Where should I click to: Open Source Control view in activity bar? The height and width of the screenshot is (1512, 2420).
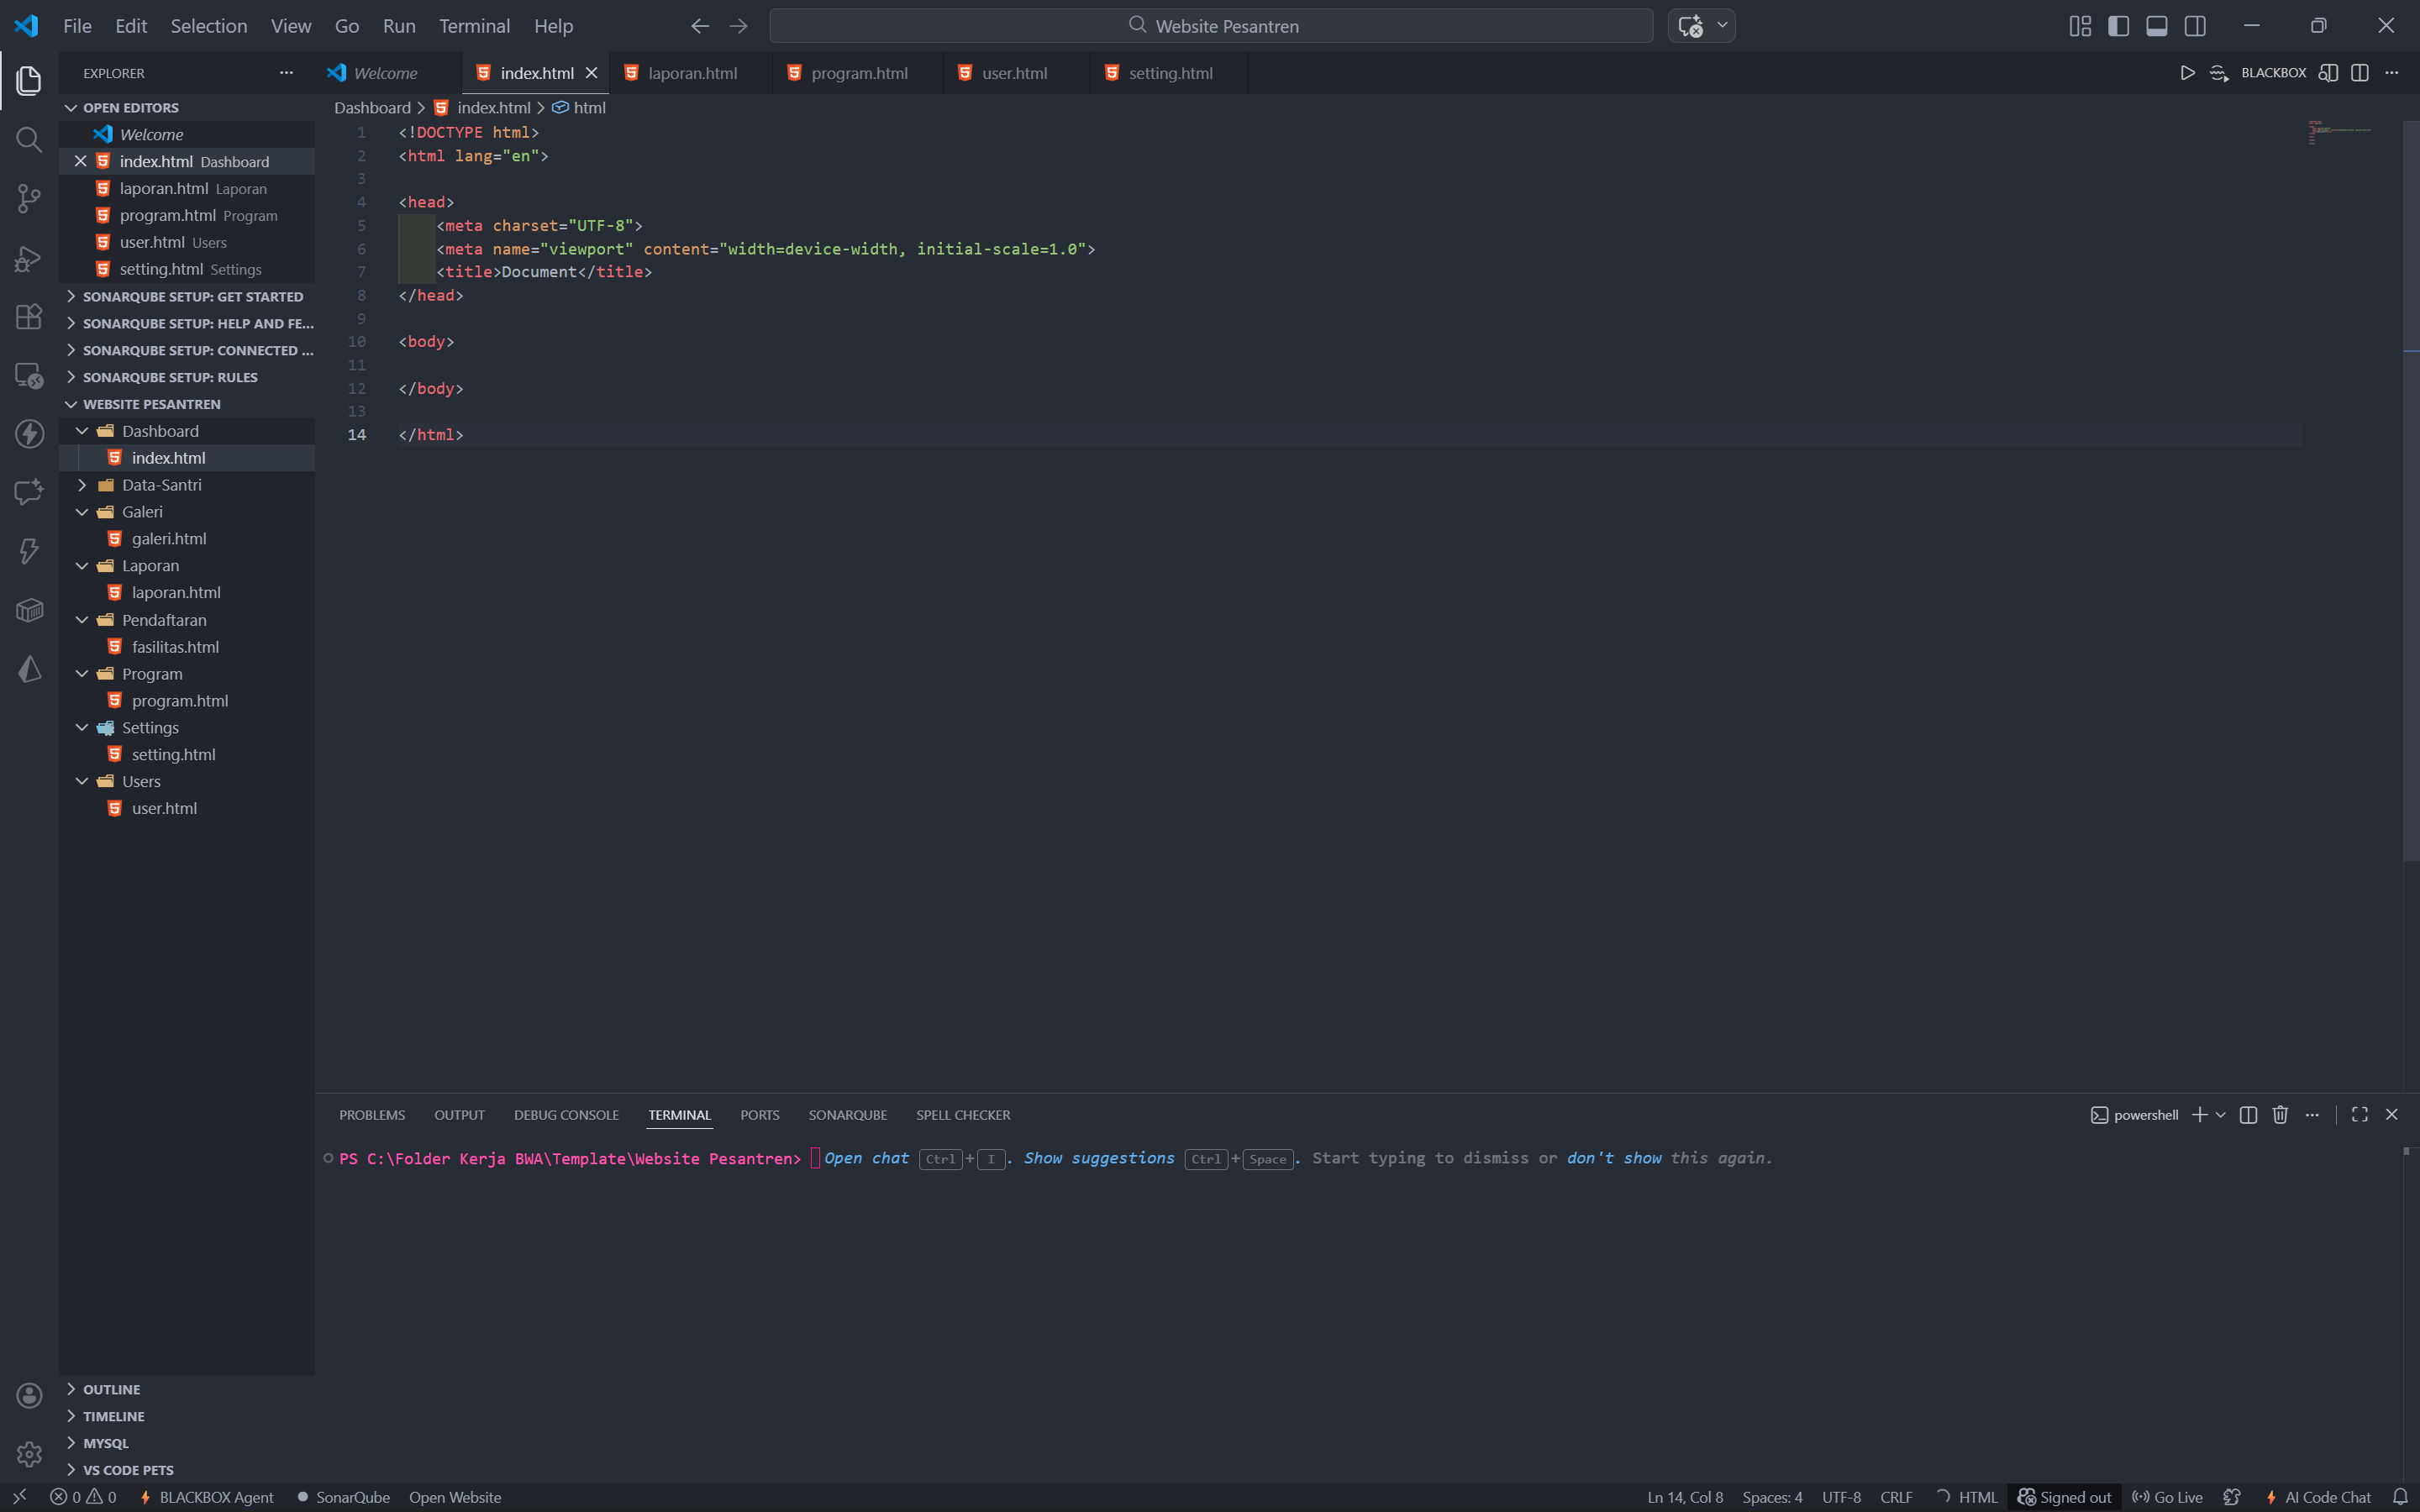[29, 199]
